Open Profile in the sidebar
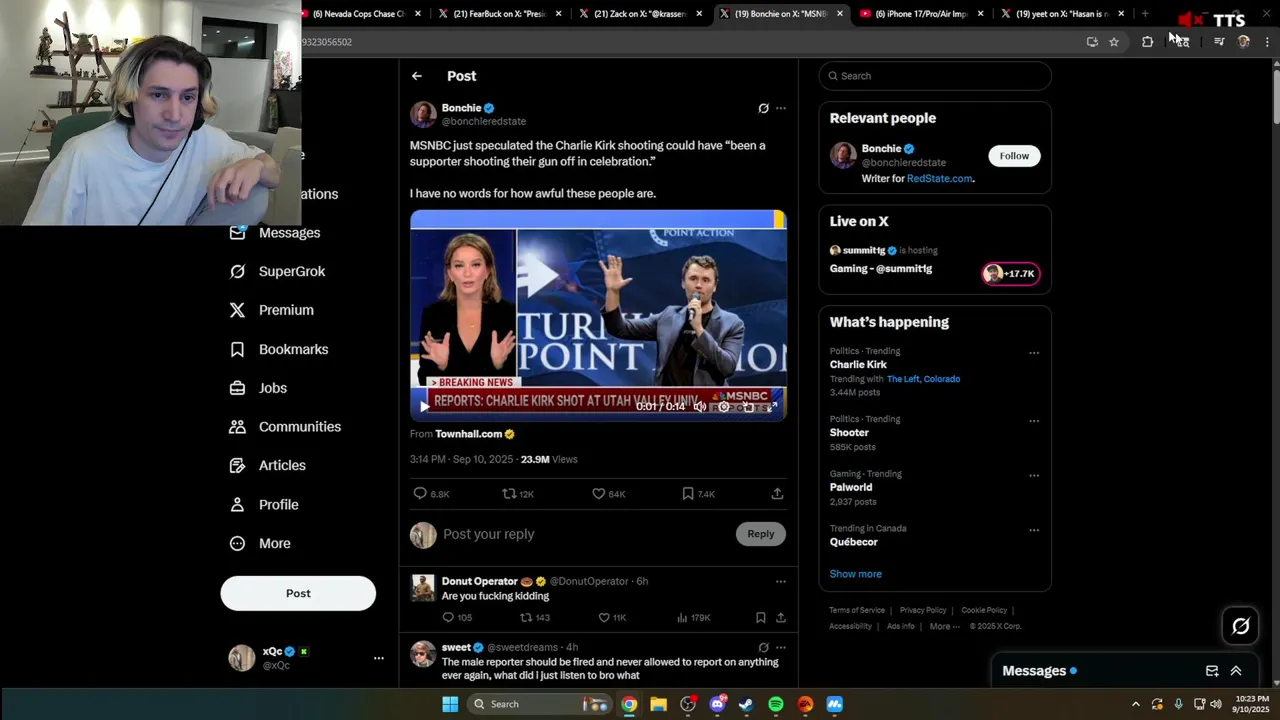 tap(264, 505)
